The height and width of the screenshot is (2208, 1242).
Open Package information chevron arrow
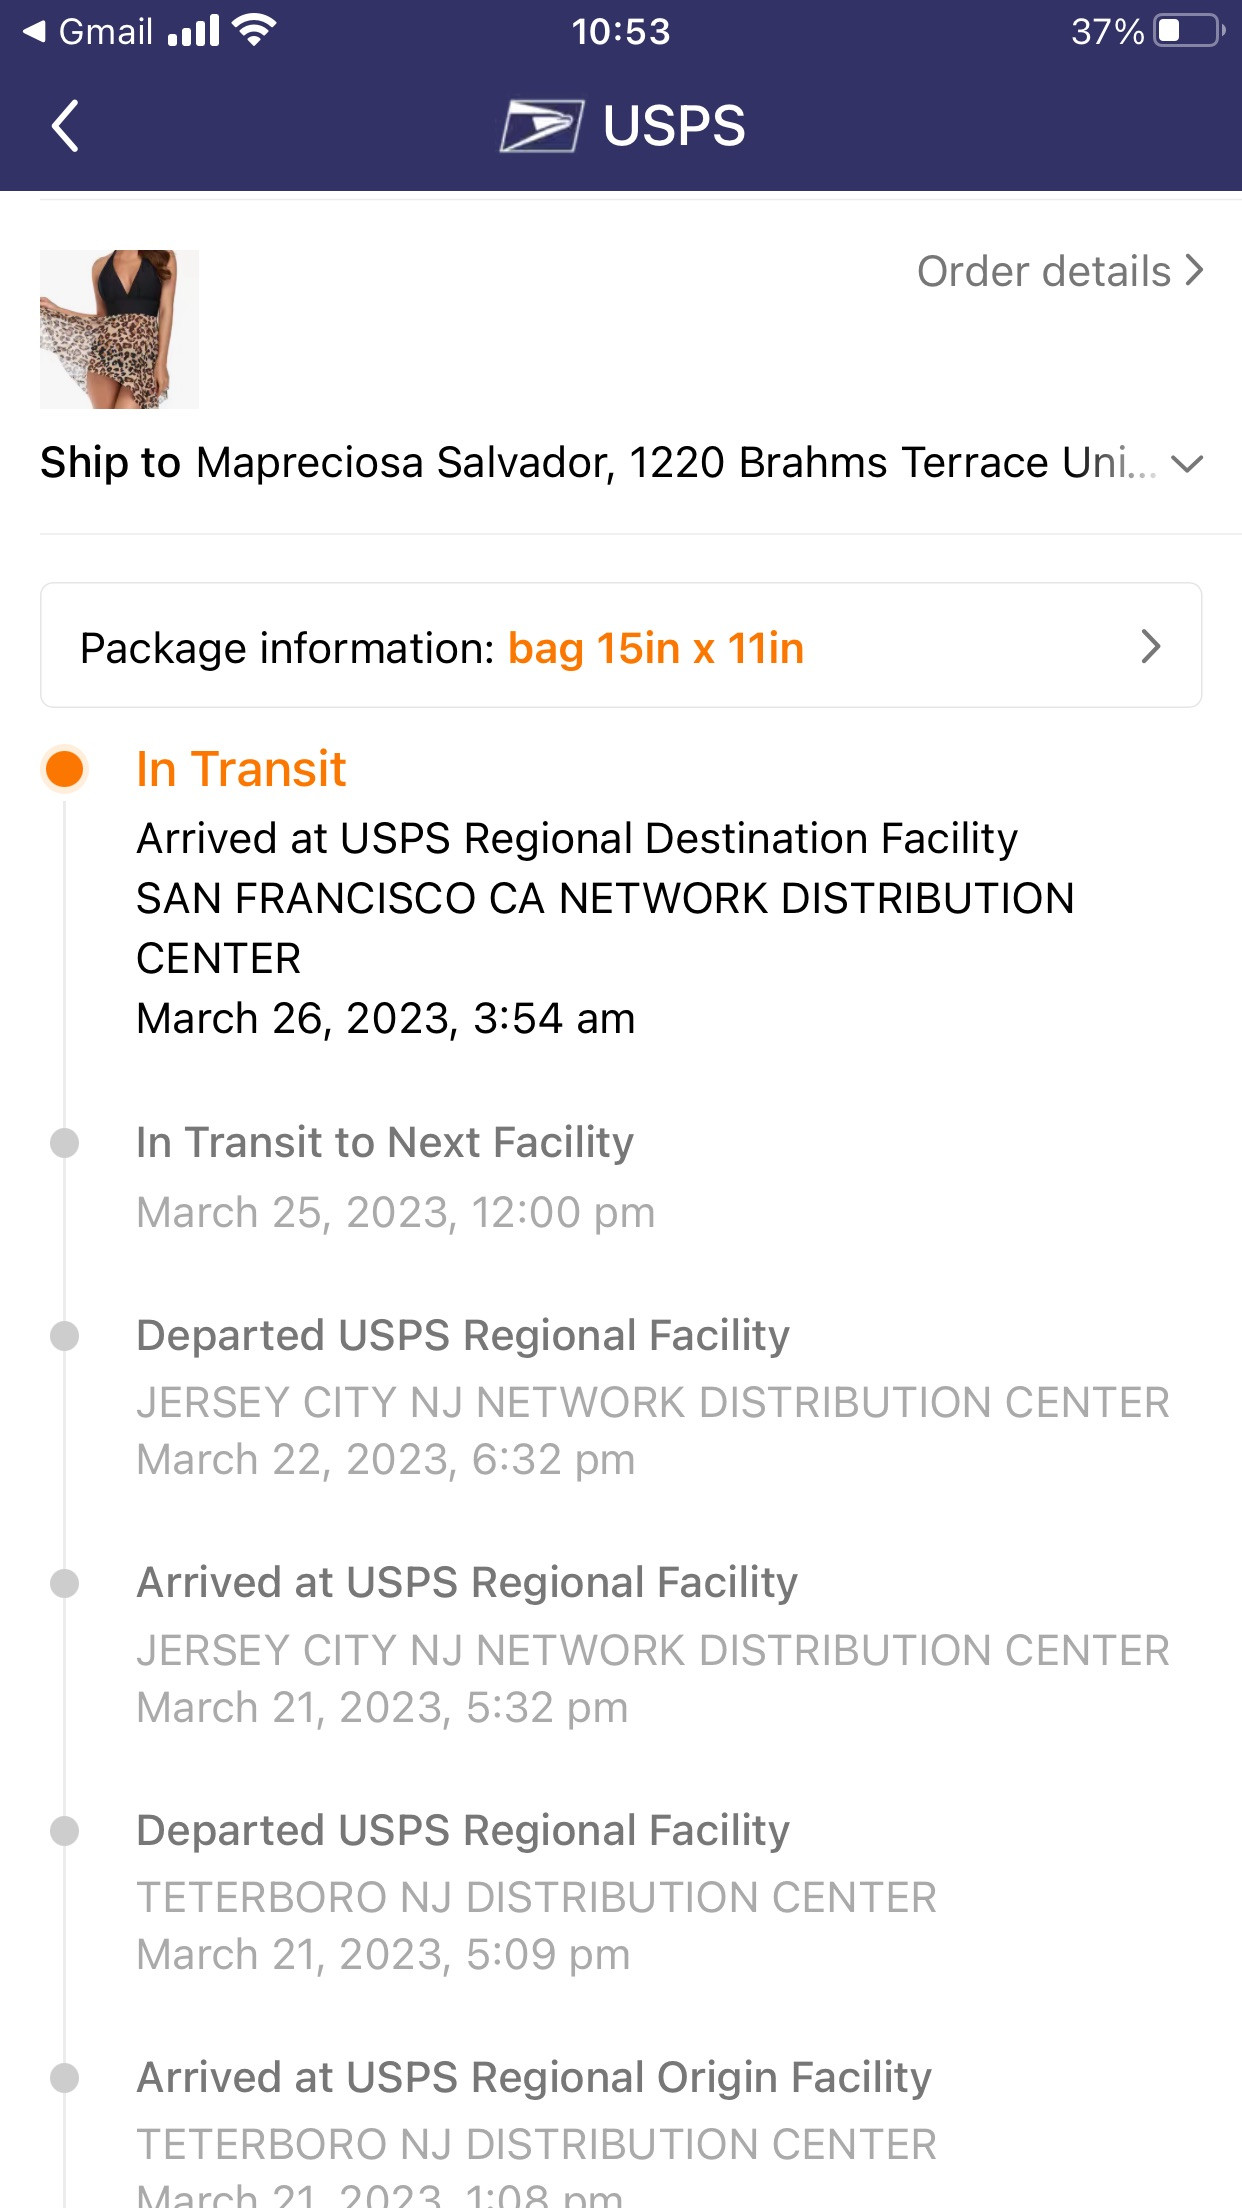pos(1151,647)
